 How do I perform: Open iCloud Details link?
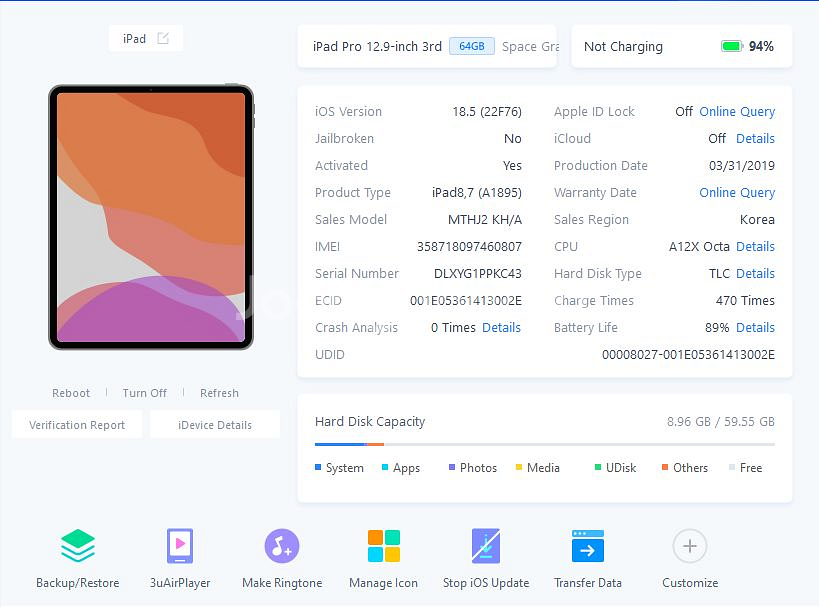(x=755, y=139)
